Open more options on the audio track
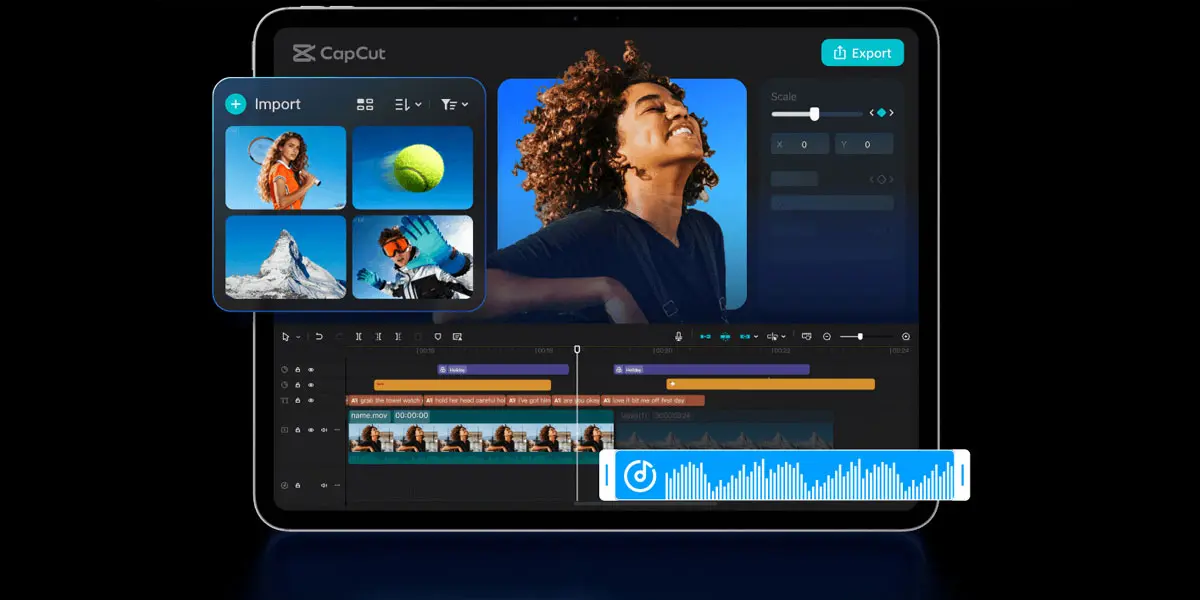The image size is (1200, 600). [337, 485]
